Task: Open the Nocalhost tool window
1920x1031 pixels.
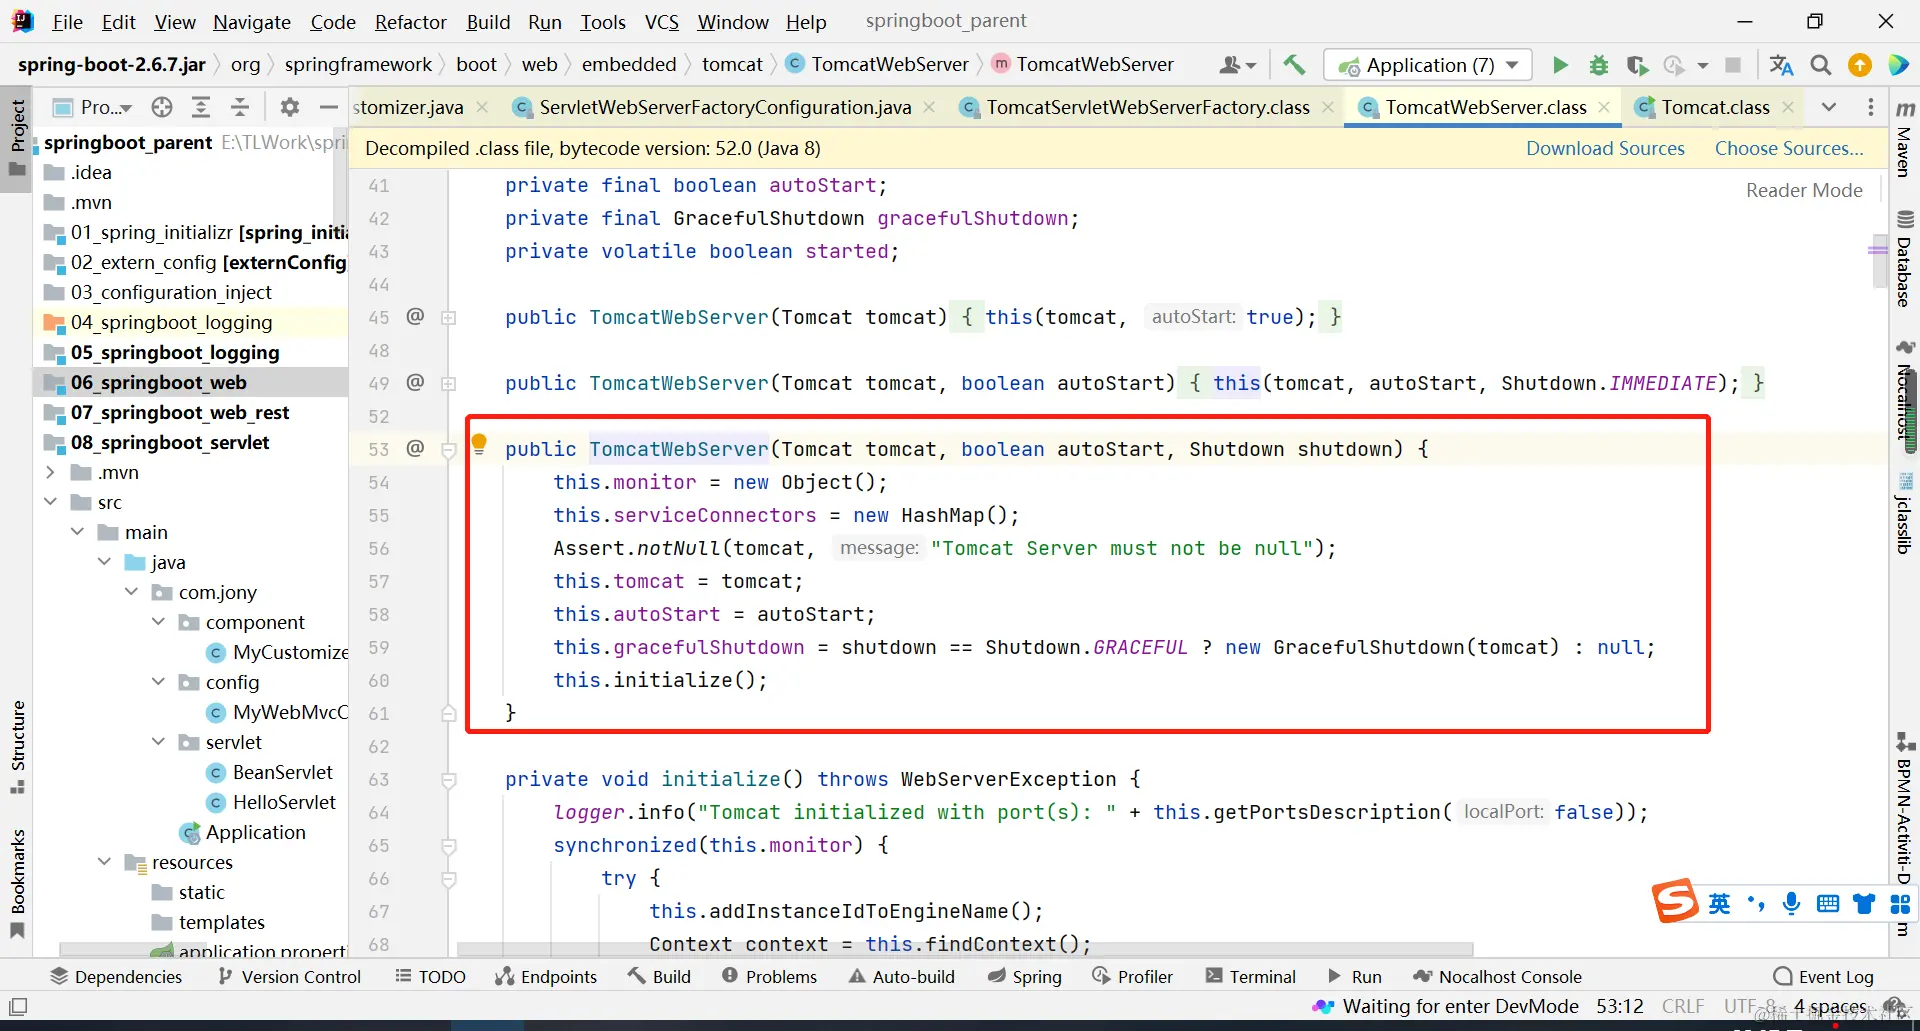Action: 1905,392
